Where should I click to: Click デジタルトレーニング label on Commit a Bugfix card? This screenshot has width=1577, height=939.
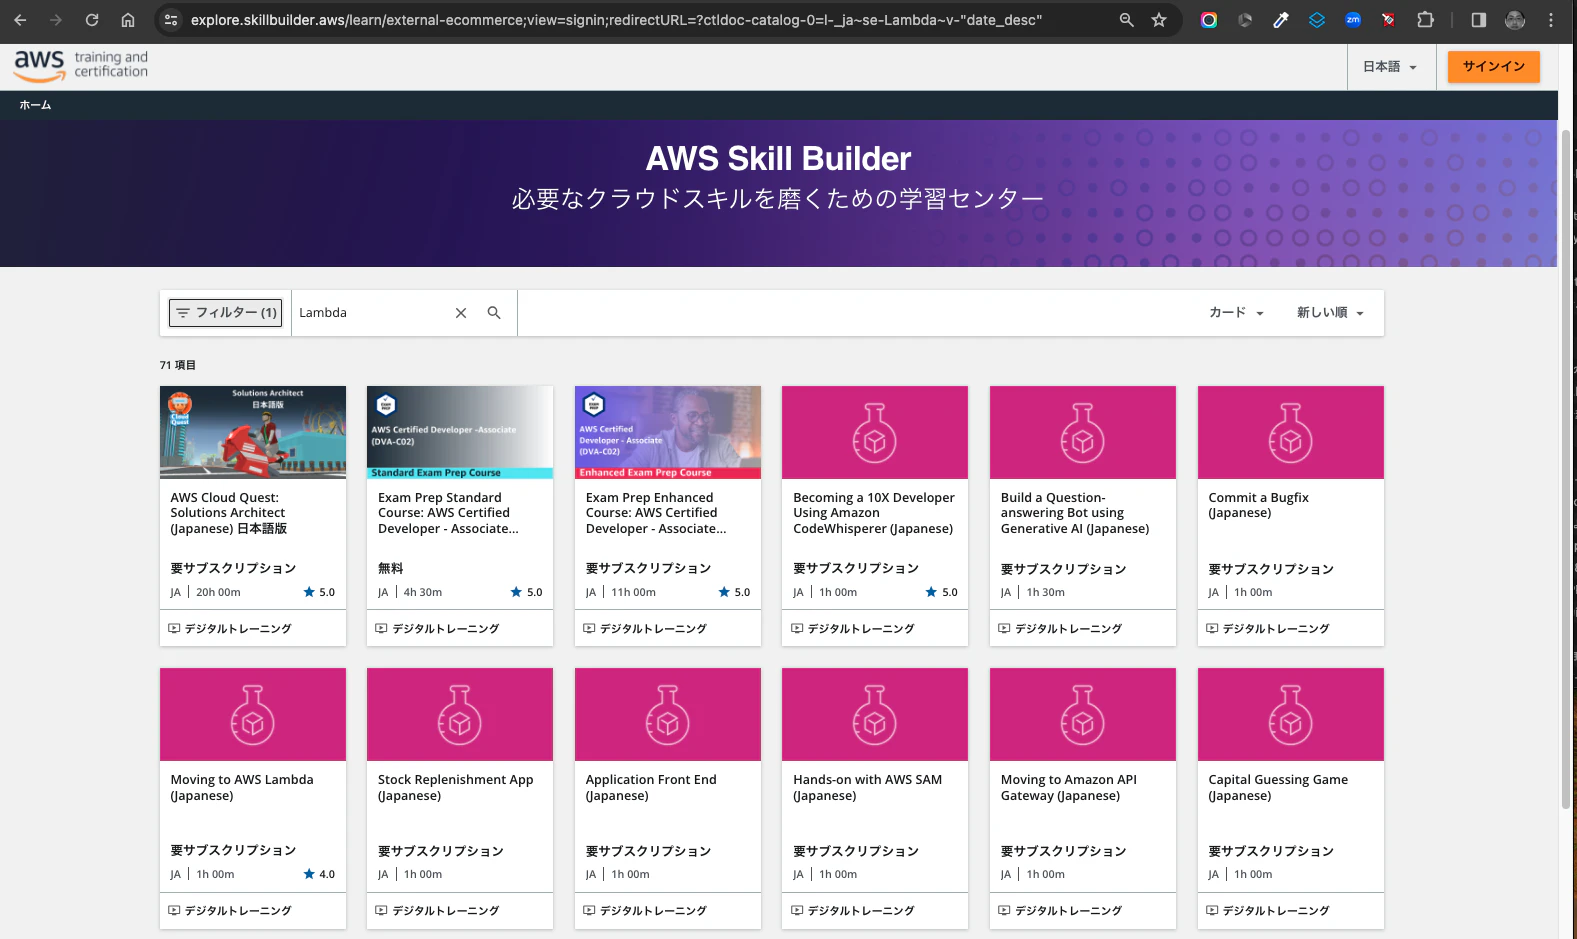[x=1276, y=629]
